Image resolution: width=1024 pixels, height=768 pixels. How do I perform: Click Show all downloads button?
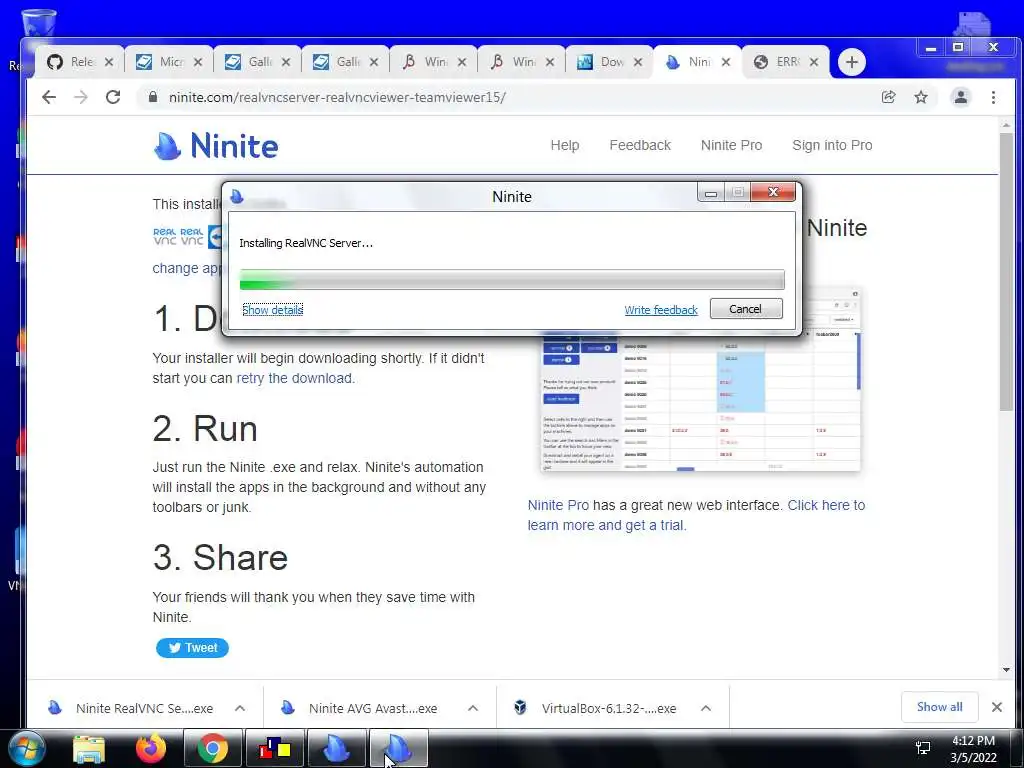pos(939,707)
